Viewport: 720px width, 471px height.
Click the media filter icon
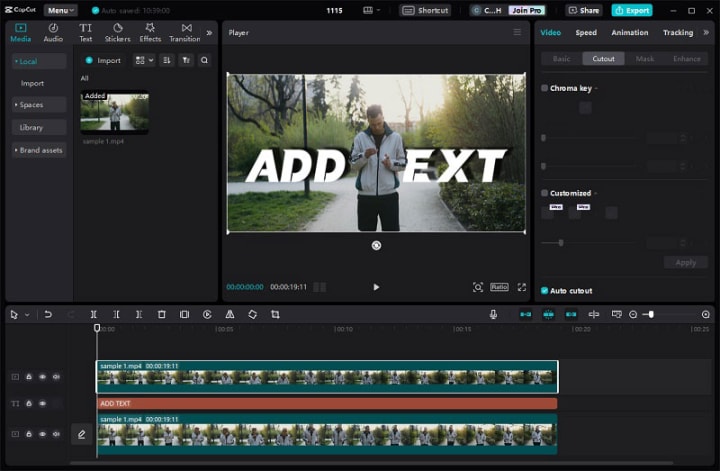coord(186,60)
